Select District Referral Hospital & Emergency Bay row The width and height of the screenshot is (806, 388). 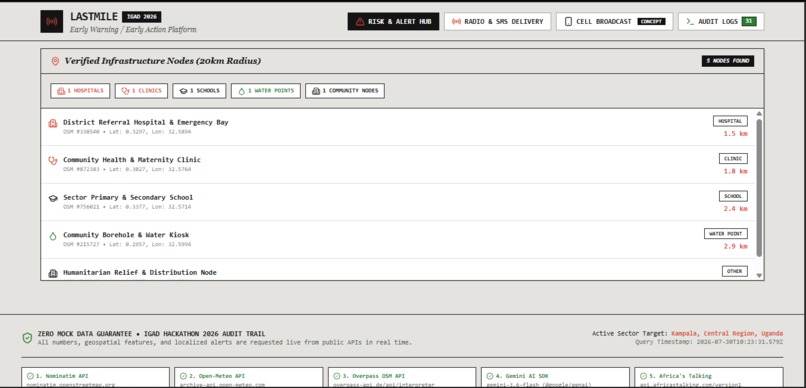pyautogui.click(x=398, y=127)
